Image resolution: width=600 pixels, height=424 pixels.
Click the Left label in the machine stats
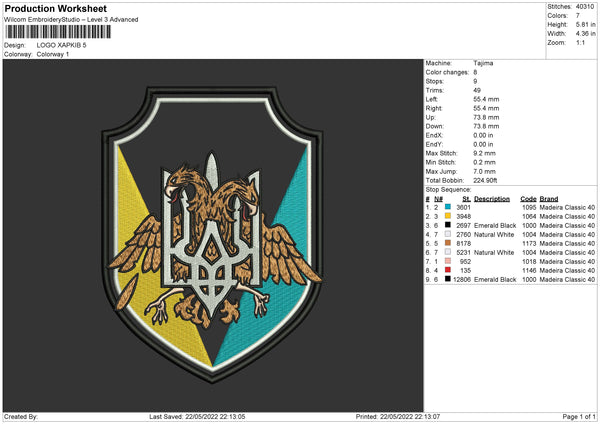tap(431, 99)
